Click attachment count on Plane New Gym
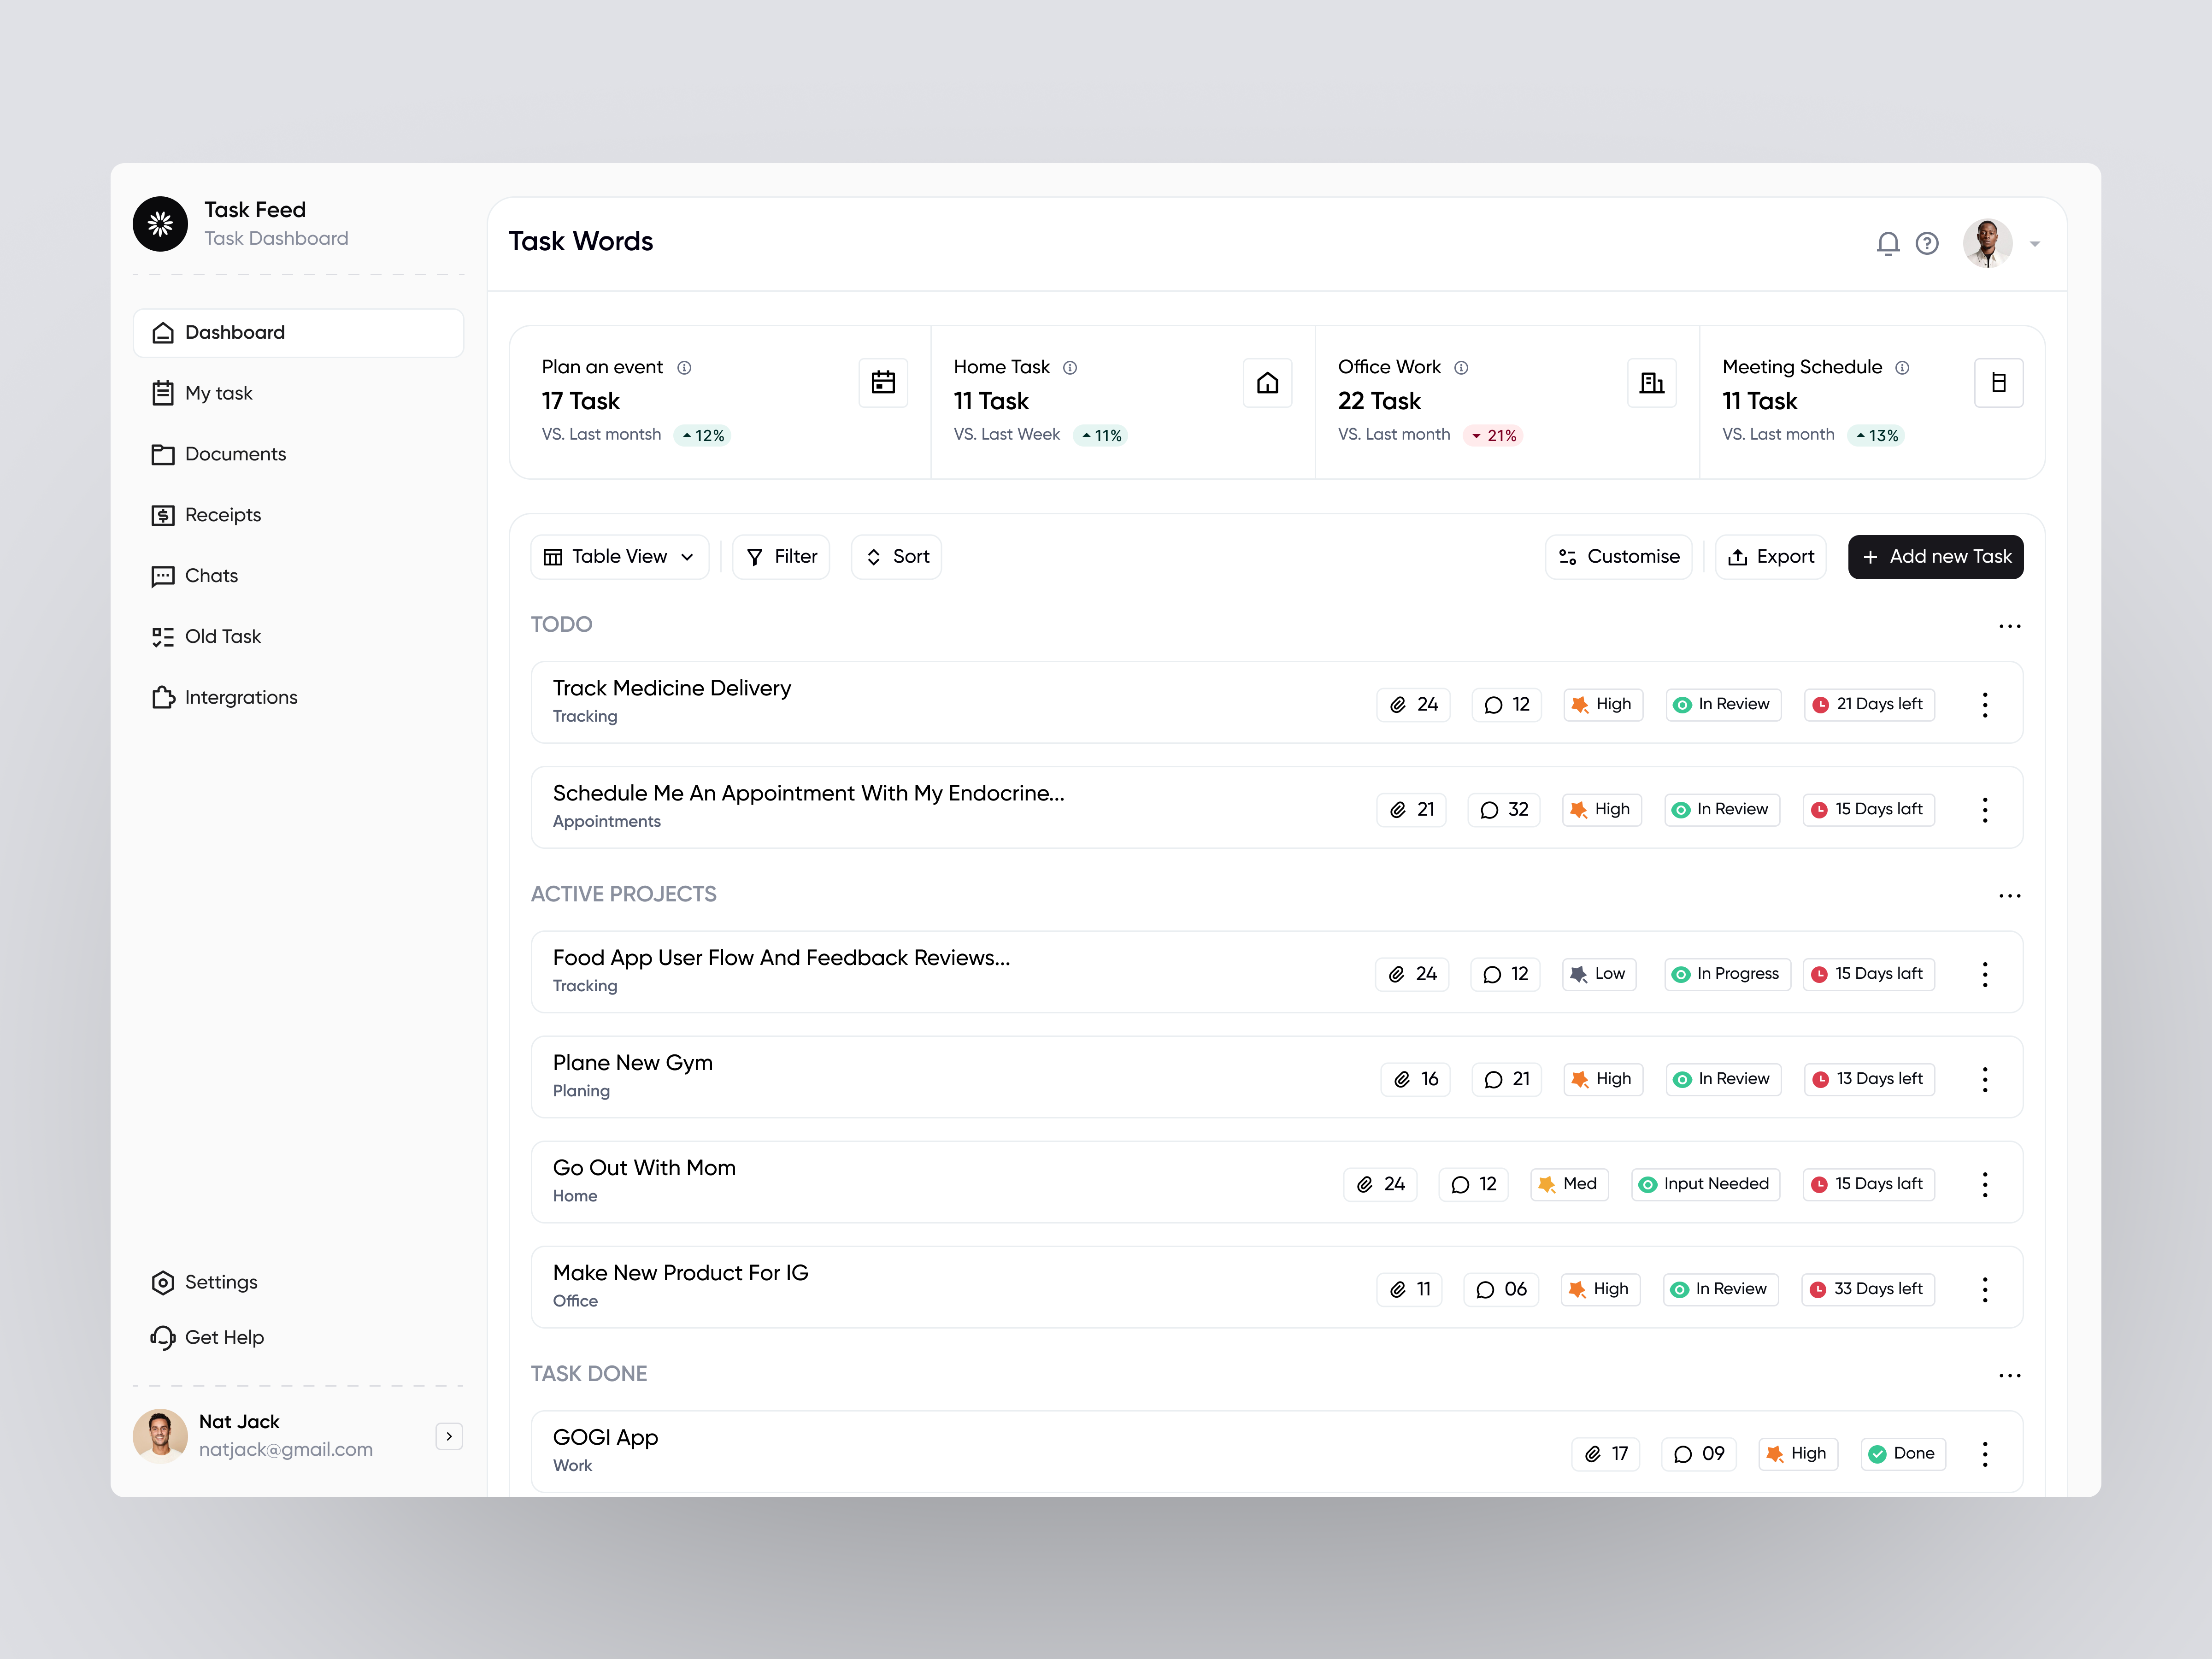 click(1415, 1079)
